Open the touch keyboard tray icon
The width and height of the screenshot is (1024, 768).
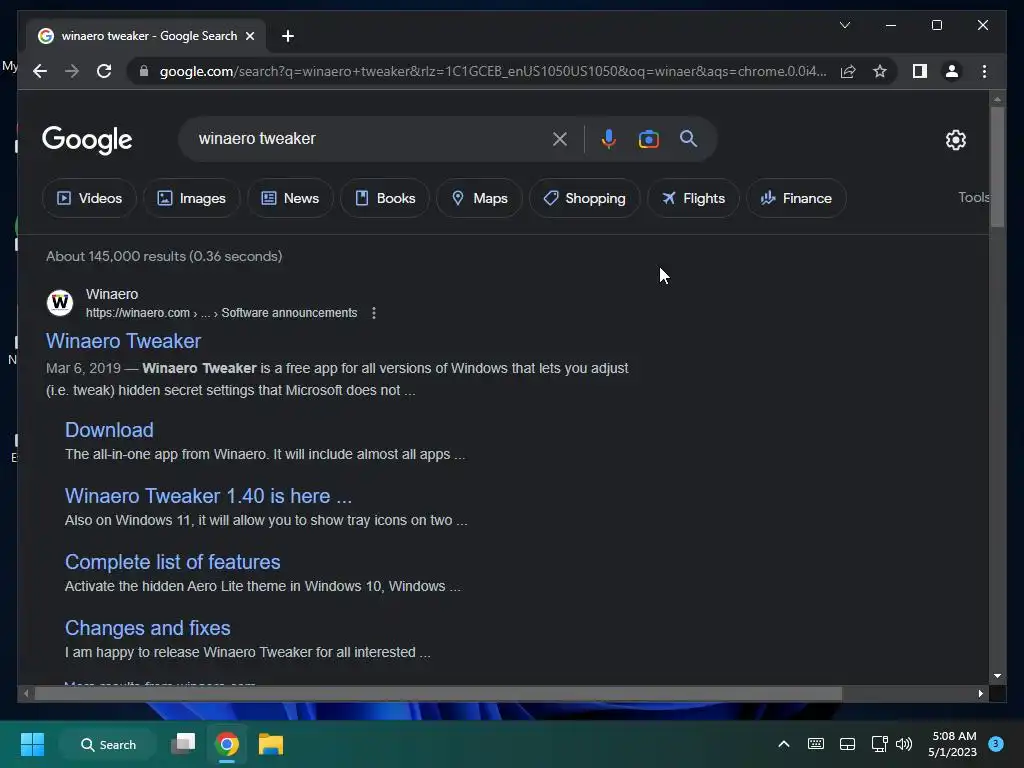[816, 744]
